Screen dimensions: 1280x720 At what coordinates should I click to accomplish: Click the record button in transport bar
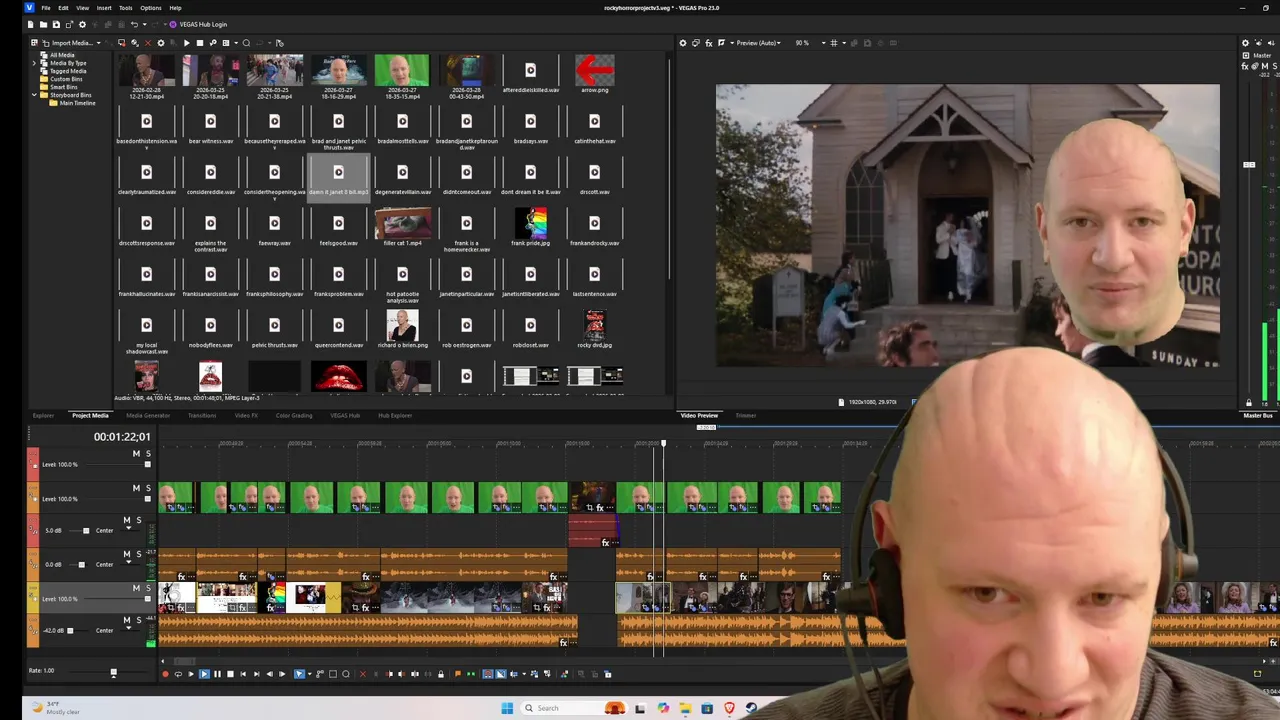(x=165, y=674)
